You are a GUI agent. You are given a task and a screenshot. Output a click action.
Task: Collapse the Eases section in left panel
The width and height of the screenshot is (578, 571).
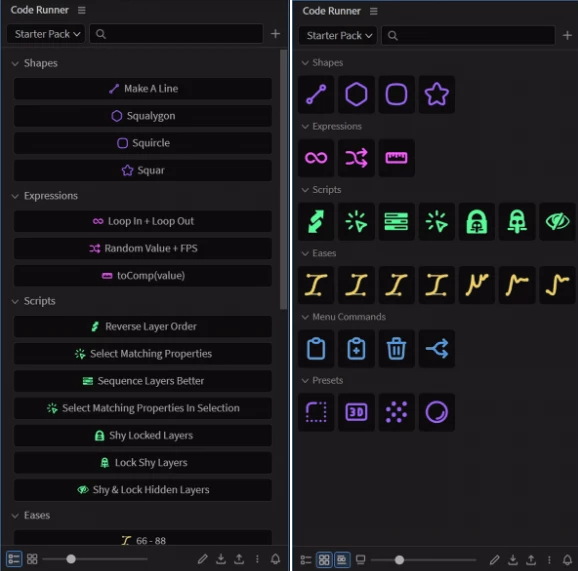click(15, 516)
